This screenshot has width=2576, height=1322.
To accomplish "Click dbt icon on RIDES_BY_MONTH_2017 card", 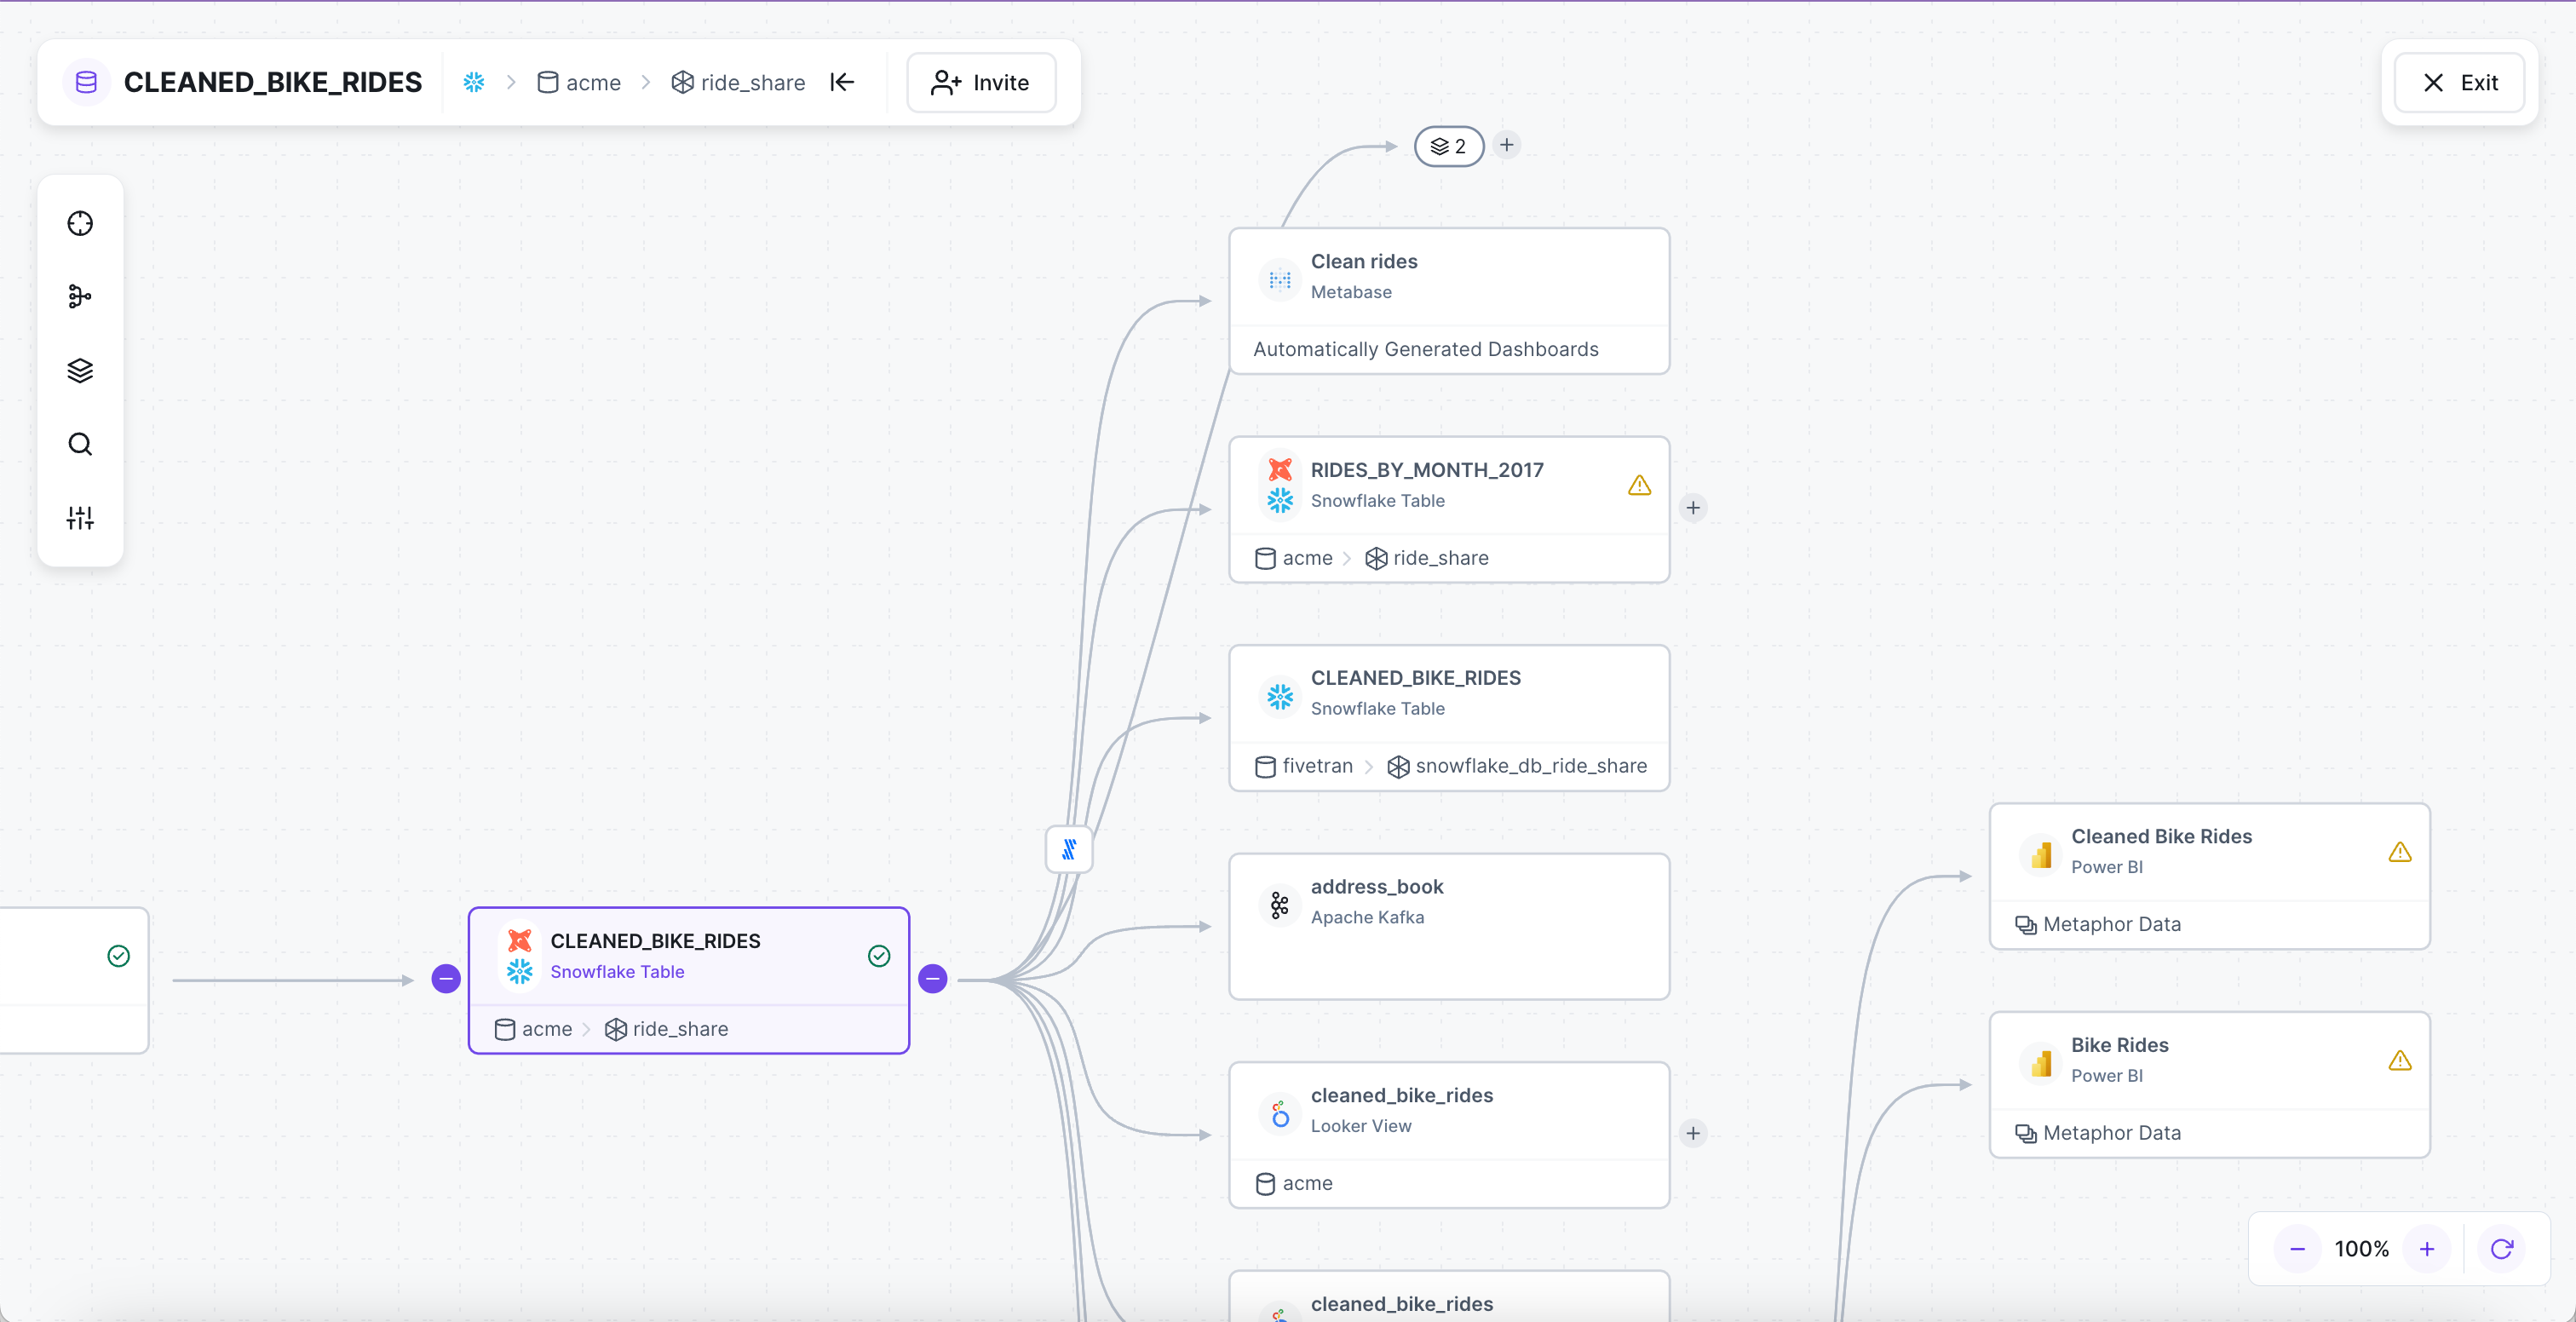I will coord(1280,469).
